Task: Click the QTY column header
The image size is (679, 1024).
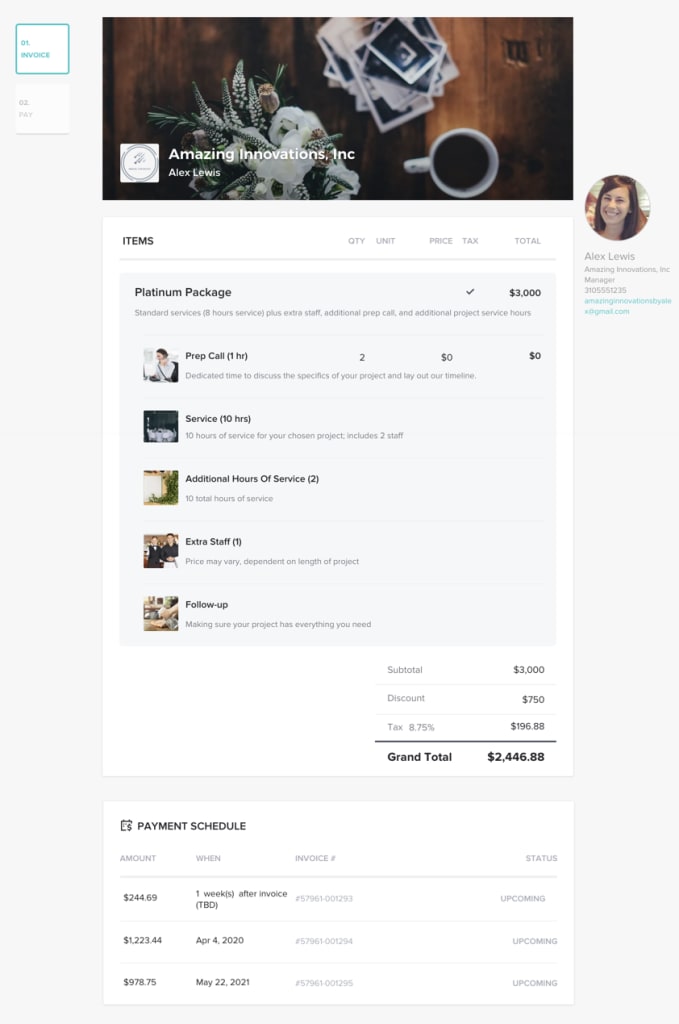Action: coord(356,241)
